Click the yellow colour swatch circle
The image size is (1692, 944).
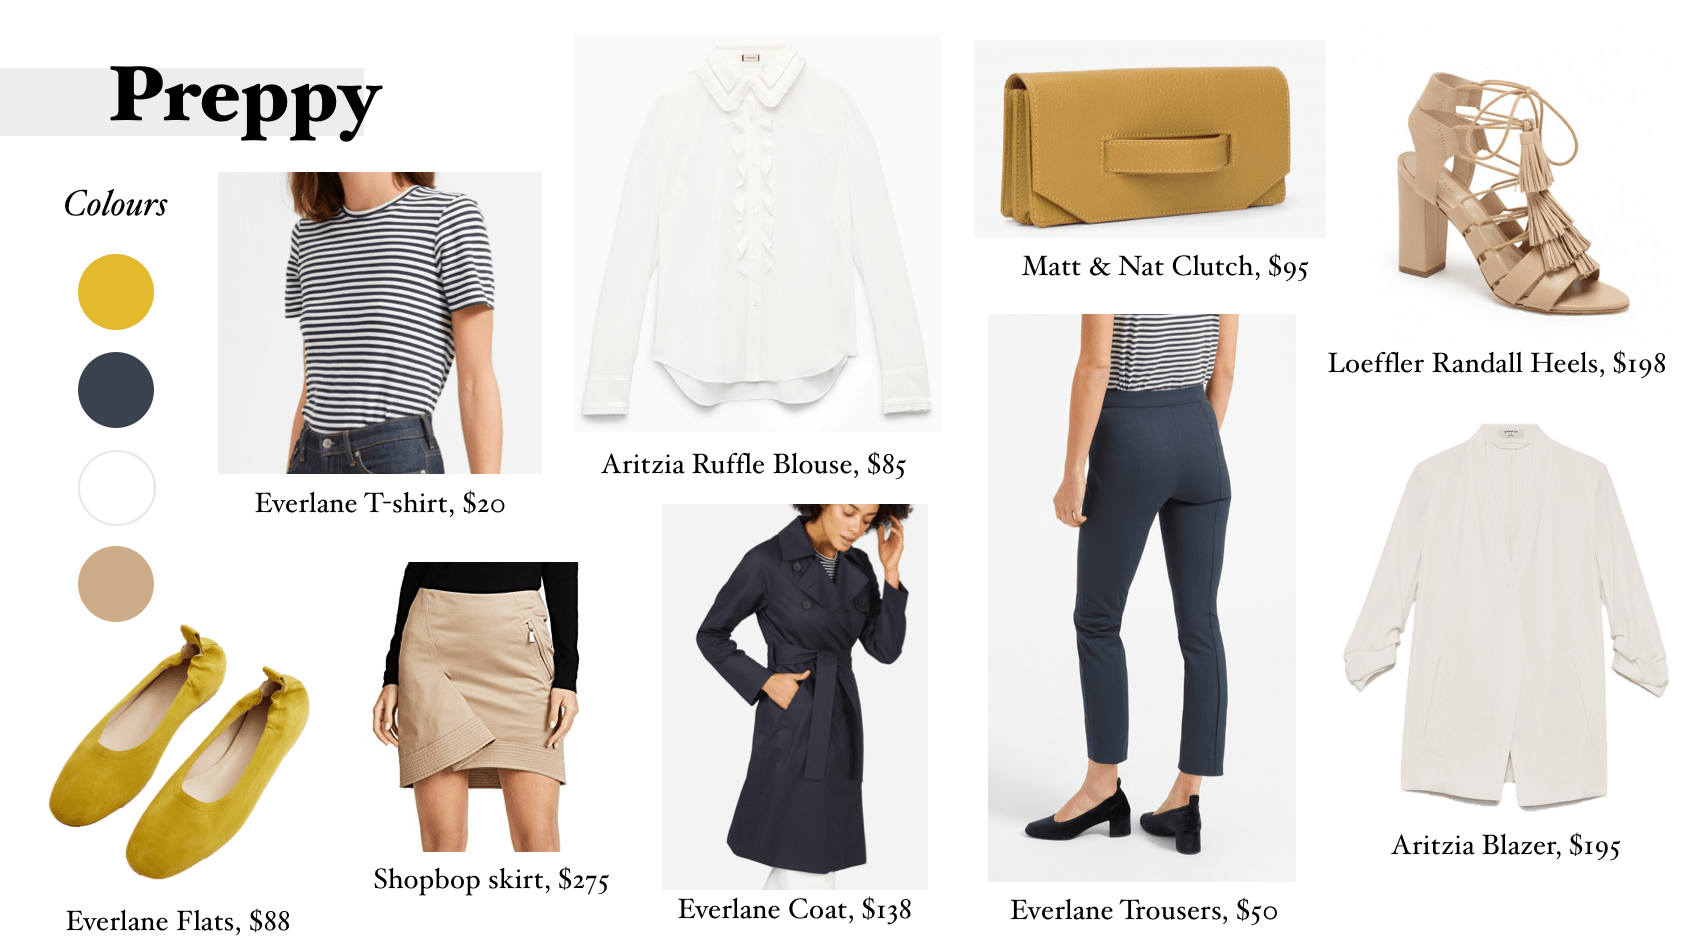(x=116, y=292)
